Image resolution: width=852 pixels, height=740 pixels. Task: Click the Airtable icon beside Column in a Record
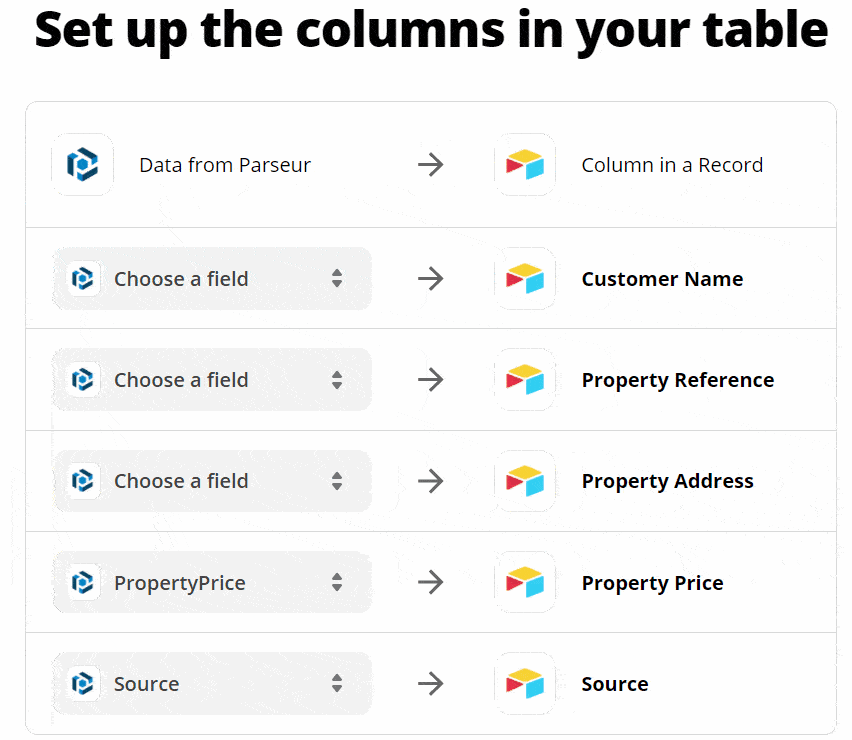click(524, 164)
